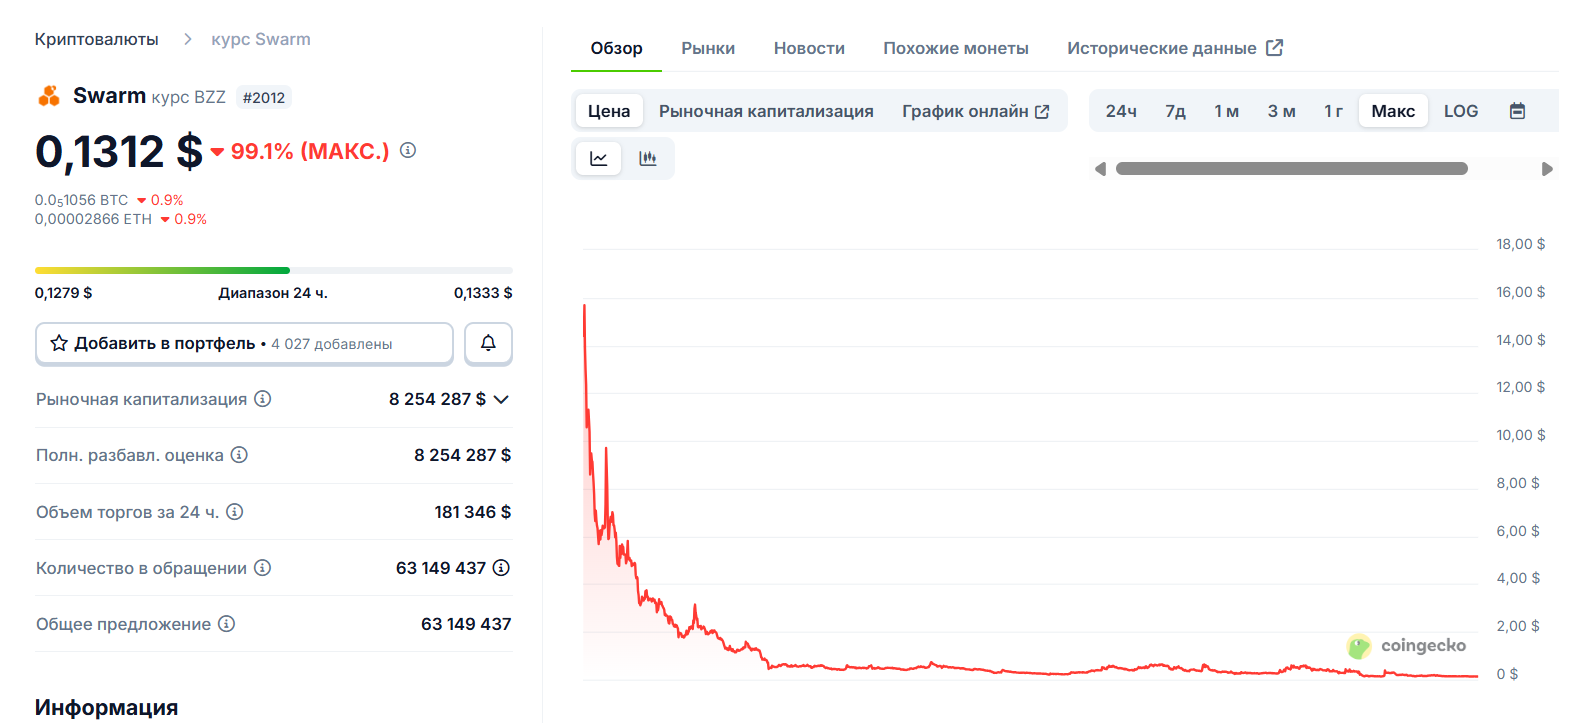The width and height of the screenshot is (1582, 723).
Task: Click the 0,1333 $ daily high value
Action: click(483, 293)
